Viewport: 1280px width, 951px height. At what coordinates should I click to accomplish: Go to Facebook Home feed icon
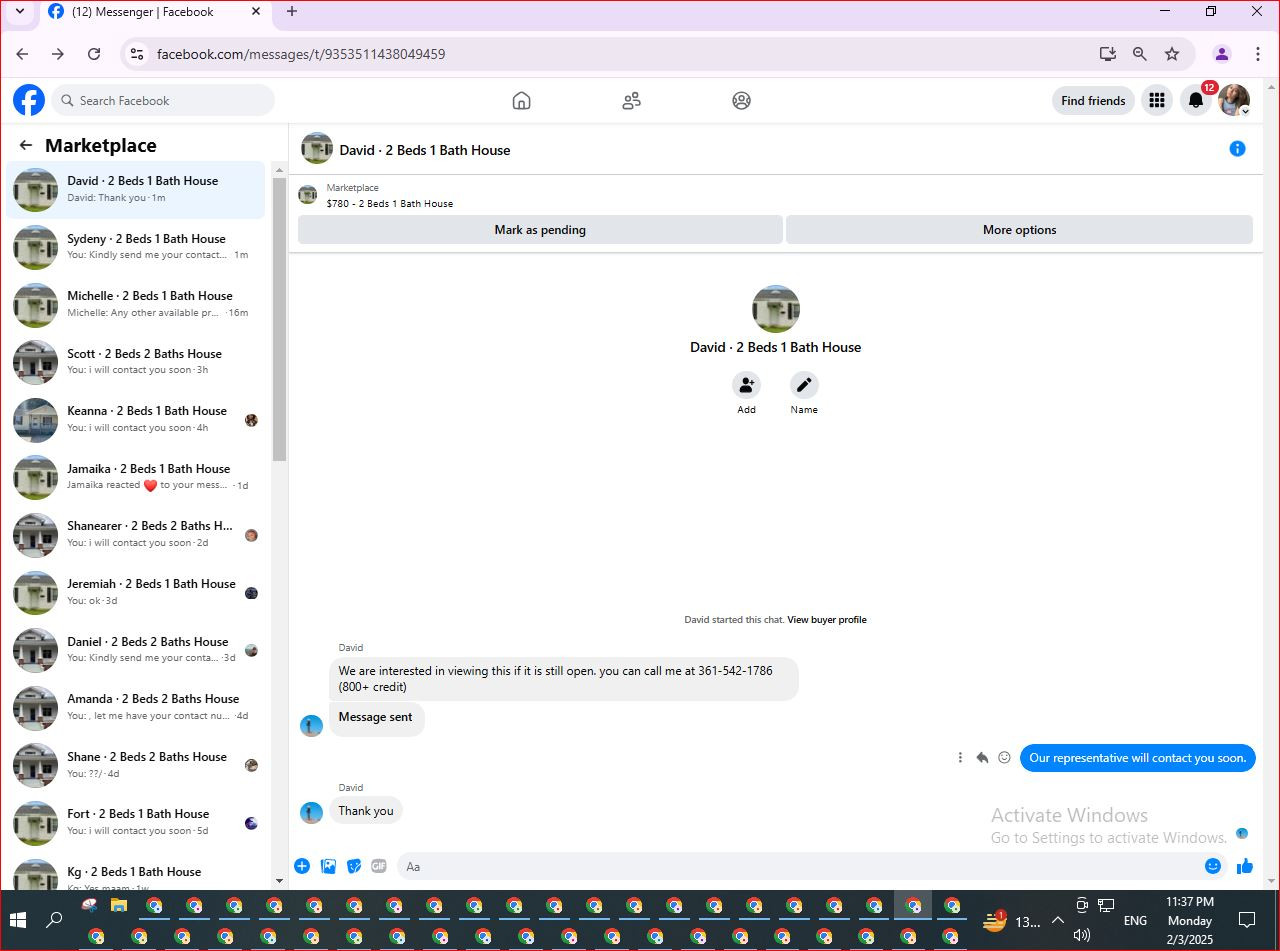(521, 100)
